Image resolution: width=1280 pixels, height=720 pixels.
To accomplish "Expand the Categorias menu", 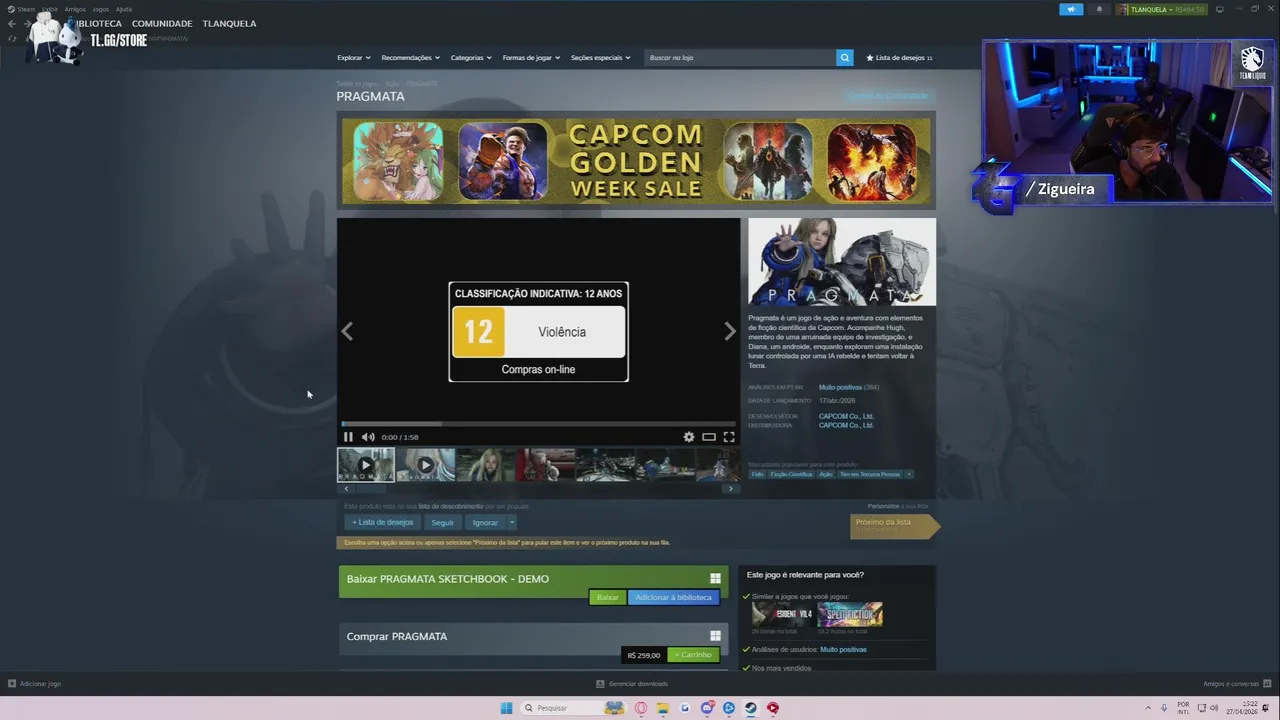I will click(x=471, y=58).
